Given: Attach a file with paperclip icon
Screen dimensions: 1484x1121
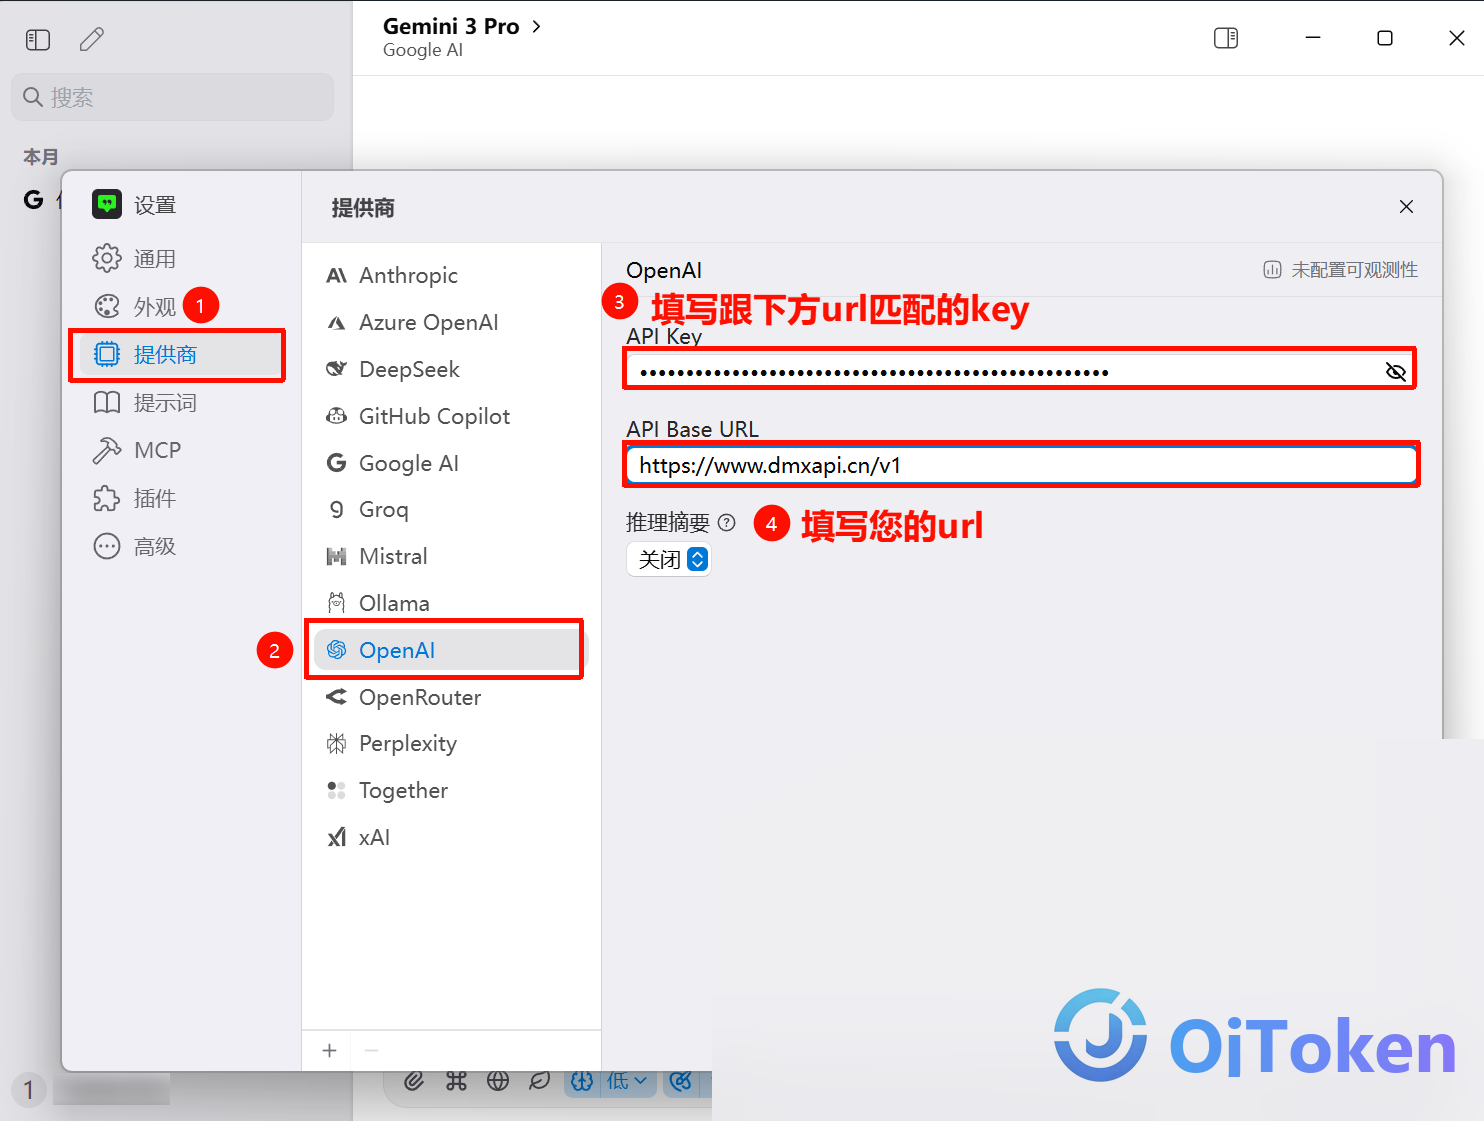Looking at the screenshot, I should coord(414,1081).
